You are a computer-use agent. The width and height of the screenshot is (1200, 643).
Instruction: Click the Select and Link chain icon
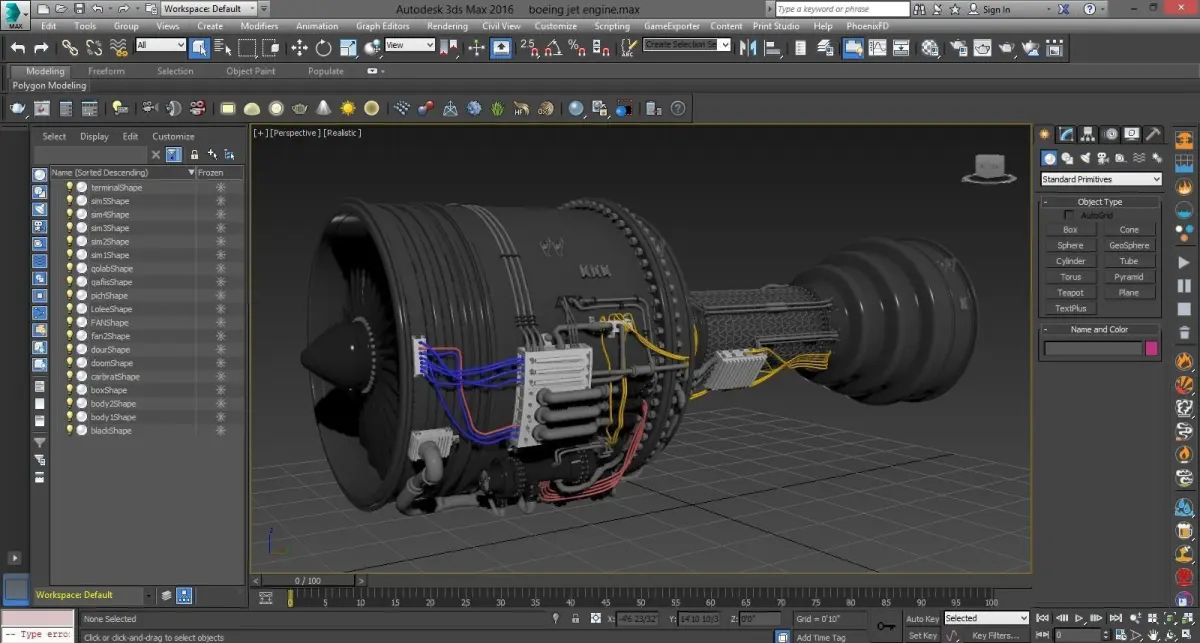[69, 47]
